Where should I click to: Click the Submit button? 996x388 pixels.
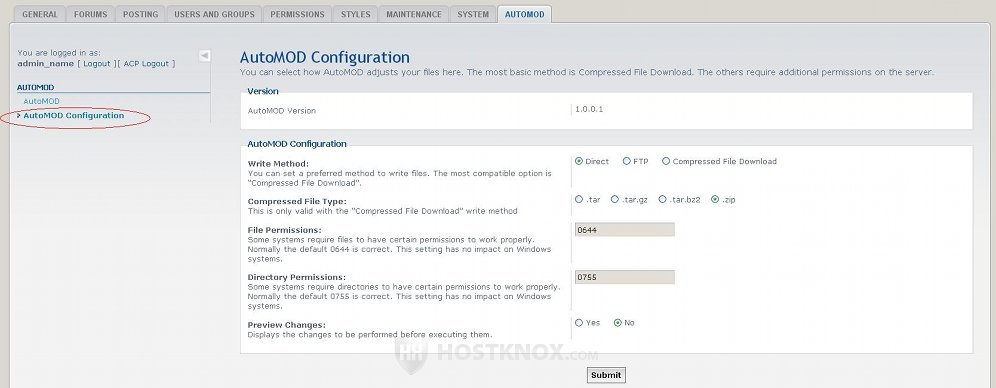(x=606, y=375)
